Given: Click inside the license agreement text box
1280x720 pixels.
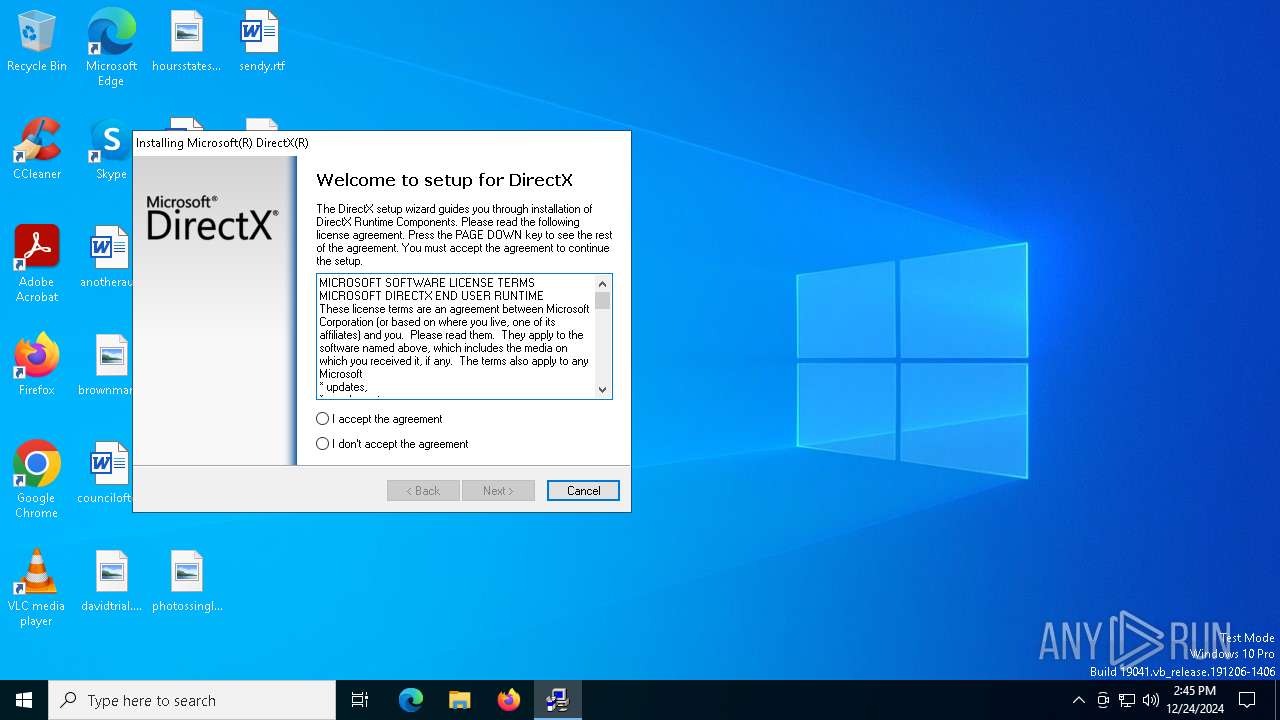Looking at the screenshot, I should tap(455, 336).
